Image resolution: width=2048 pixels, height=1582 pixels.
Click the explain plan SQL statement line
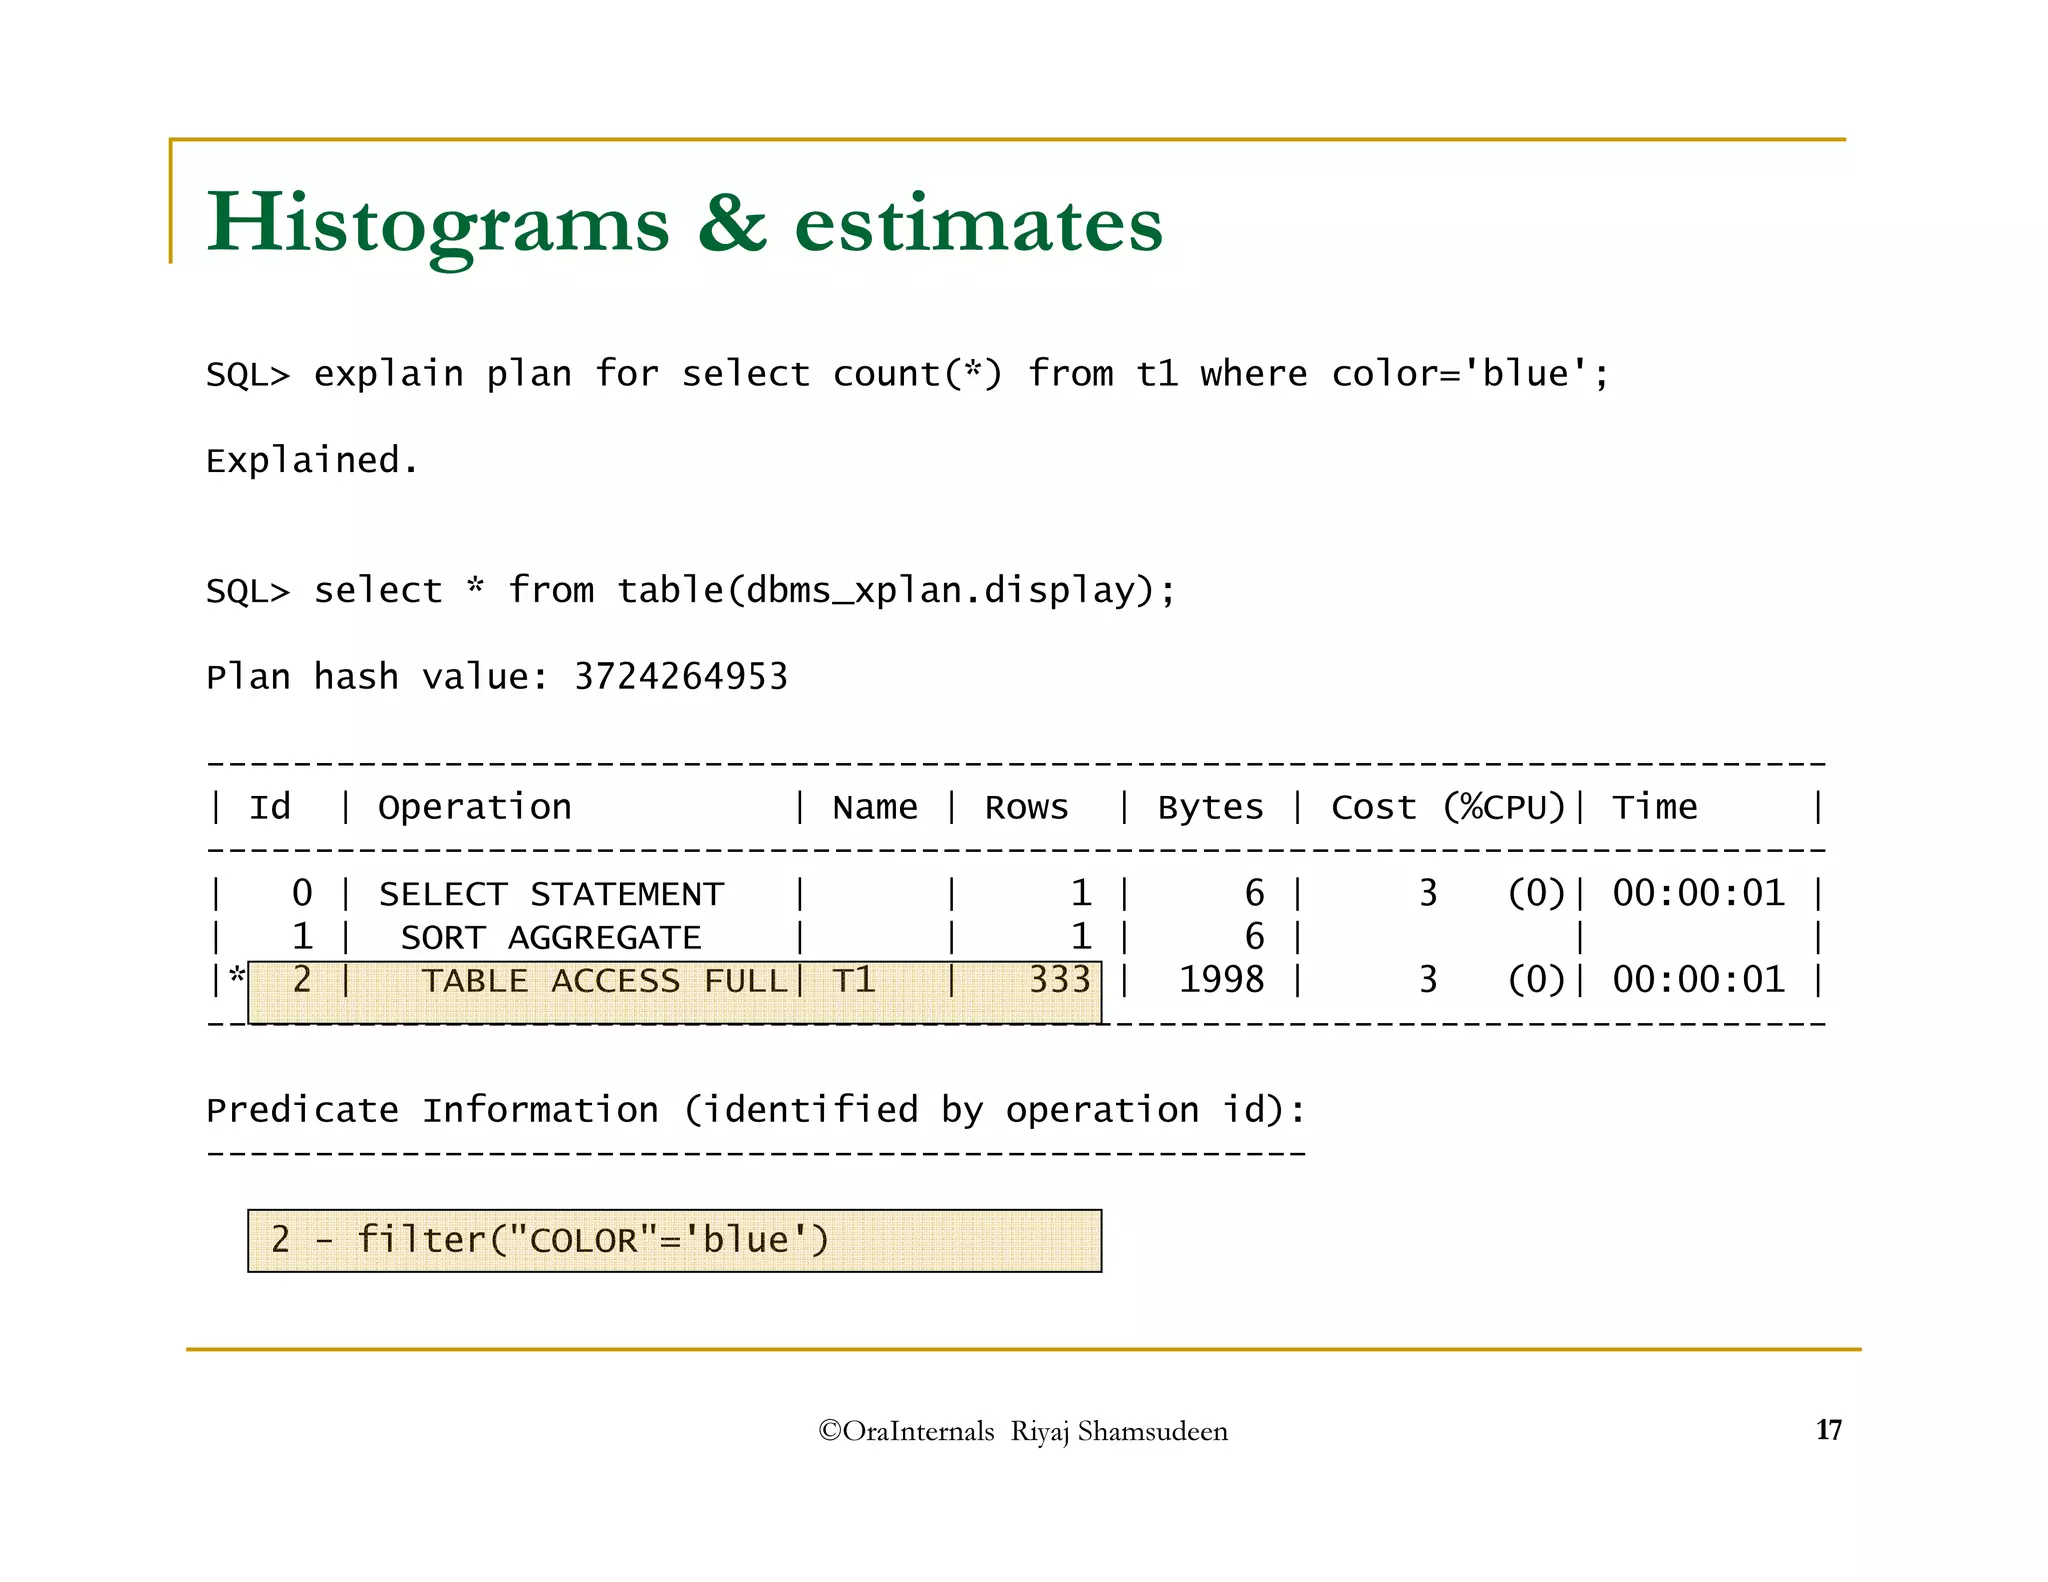(908, 374)
